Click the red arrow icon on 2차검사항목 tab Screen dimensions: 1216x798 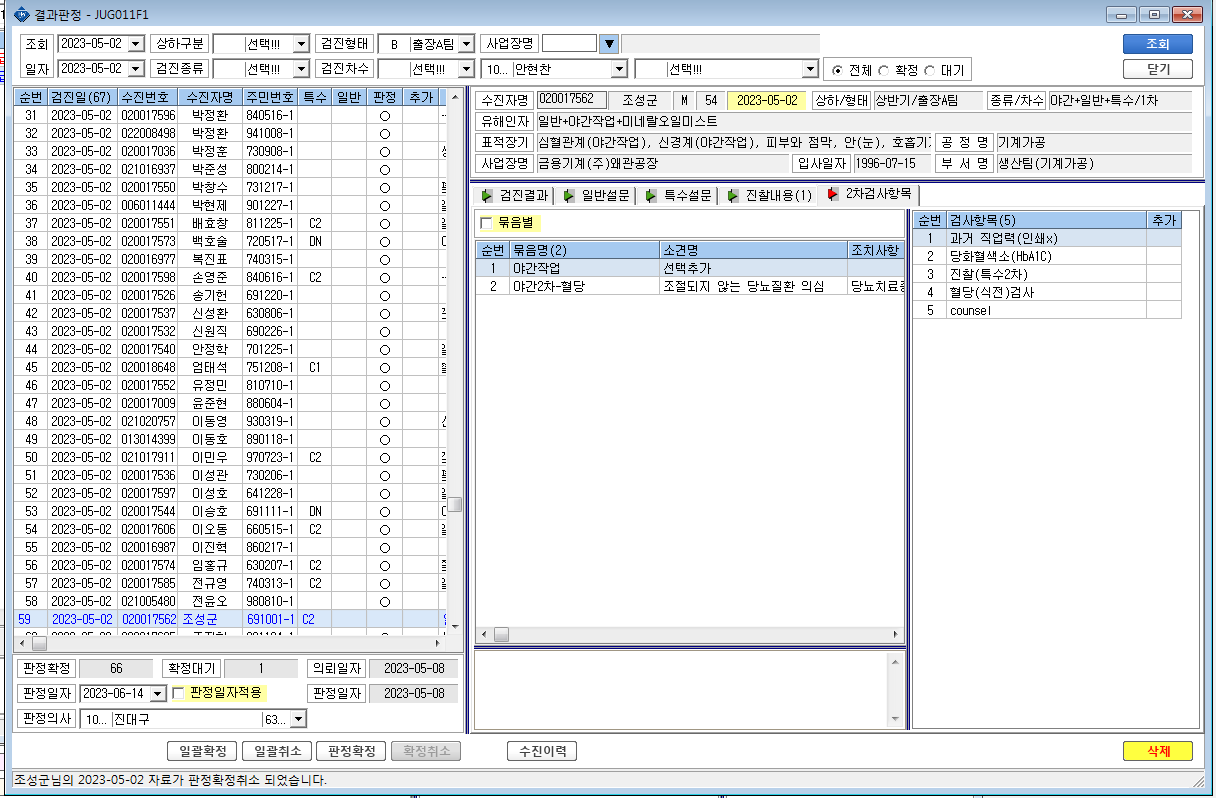[x=832, y=195]
